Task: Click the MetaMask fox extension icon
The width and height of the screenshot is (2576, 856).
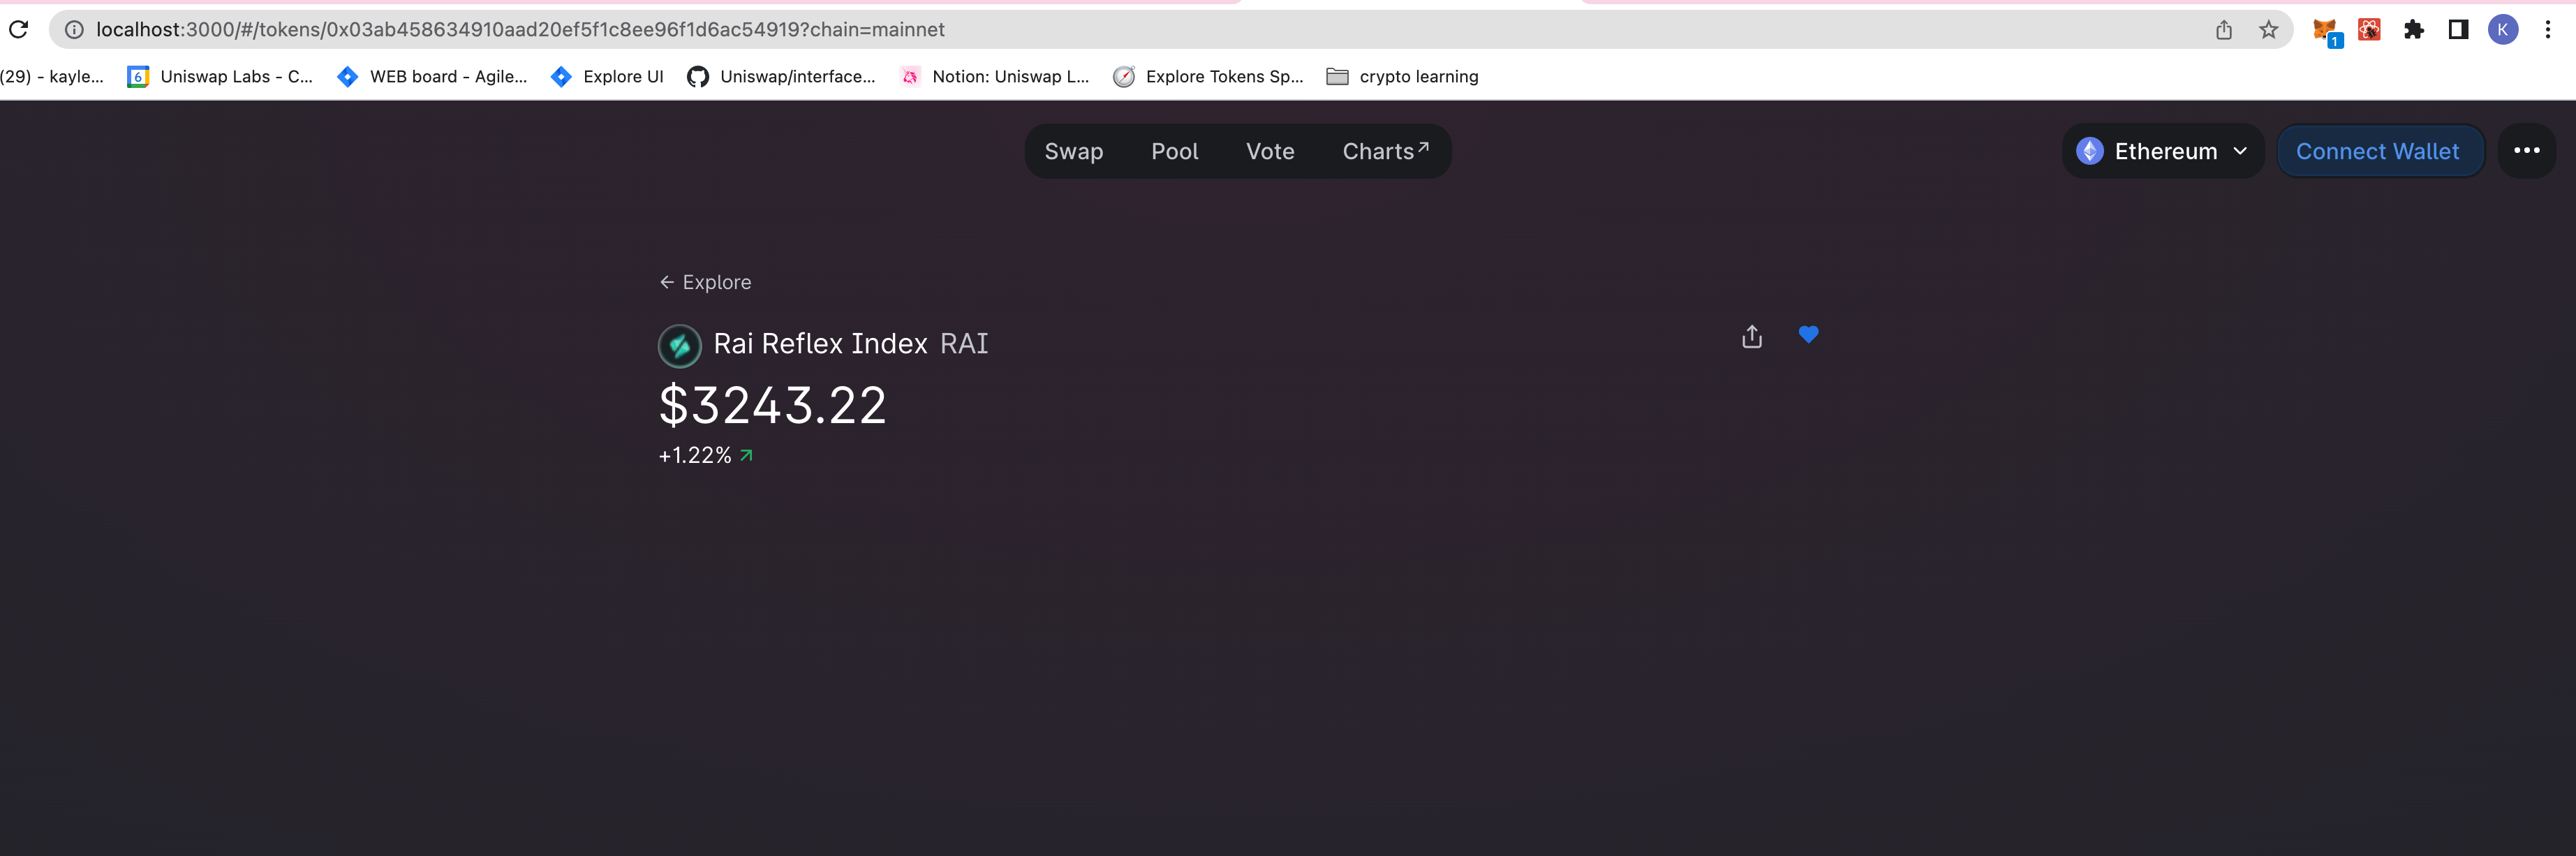Action: click(x=2324, y=30)
